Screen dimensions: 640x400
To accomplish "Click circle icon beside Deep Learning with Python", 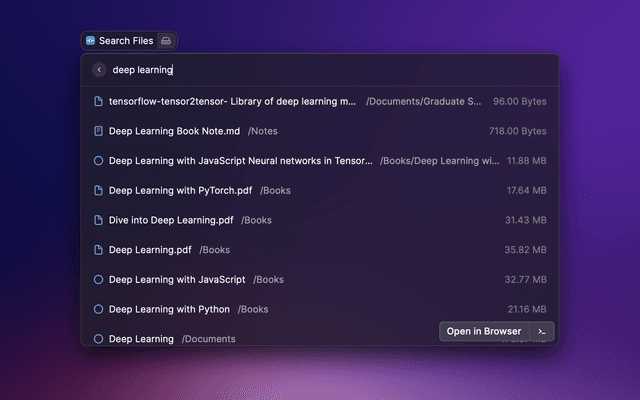I will [x=98, y=310].
